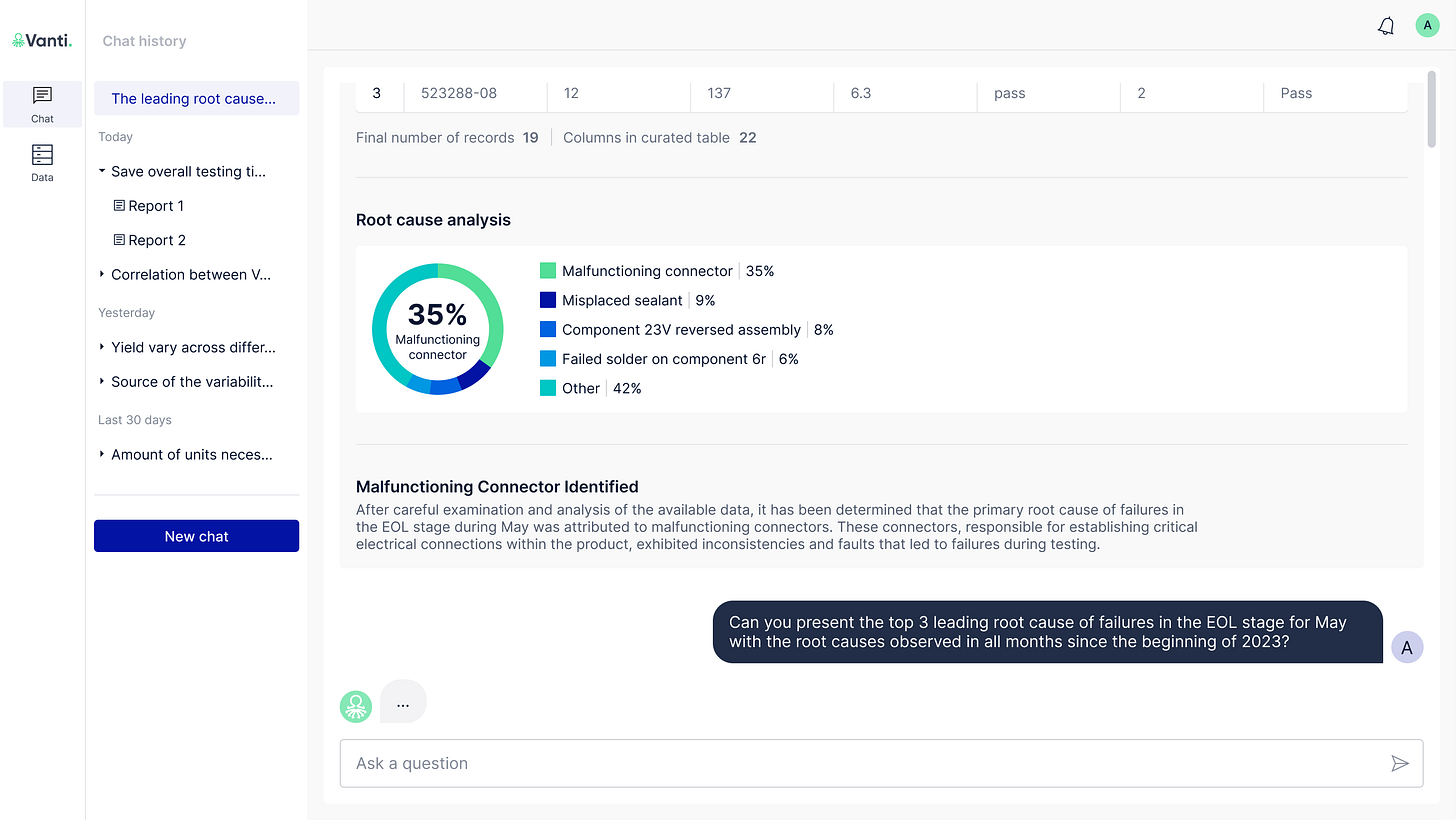Viewport: 1456px width, 820px height.
Task: Select The leading root cause chat
Action: pyautogui.click(x=196, y=98)
